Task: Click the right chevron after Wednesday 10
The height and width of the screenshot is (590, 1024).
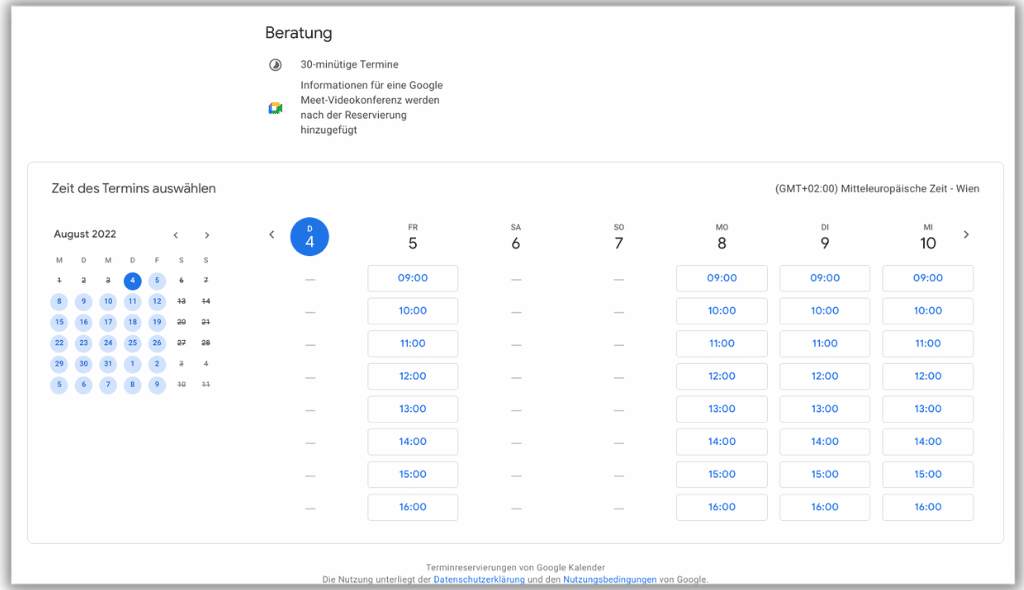Action: pos(966,234)
